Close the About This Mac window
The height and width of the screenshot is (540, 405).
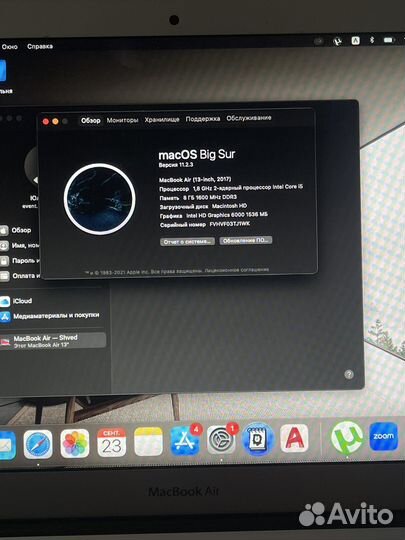(45, 122)
